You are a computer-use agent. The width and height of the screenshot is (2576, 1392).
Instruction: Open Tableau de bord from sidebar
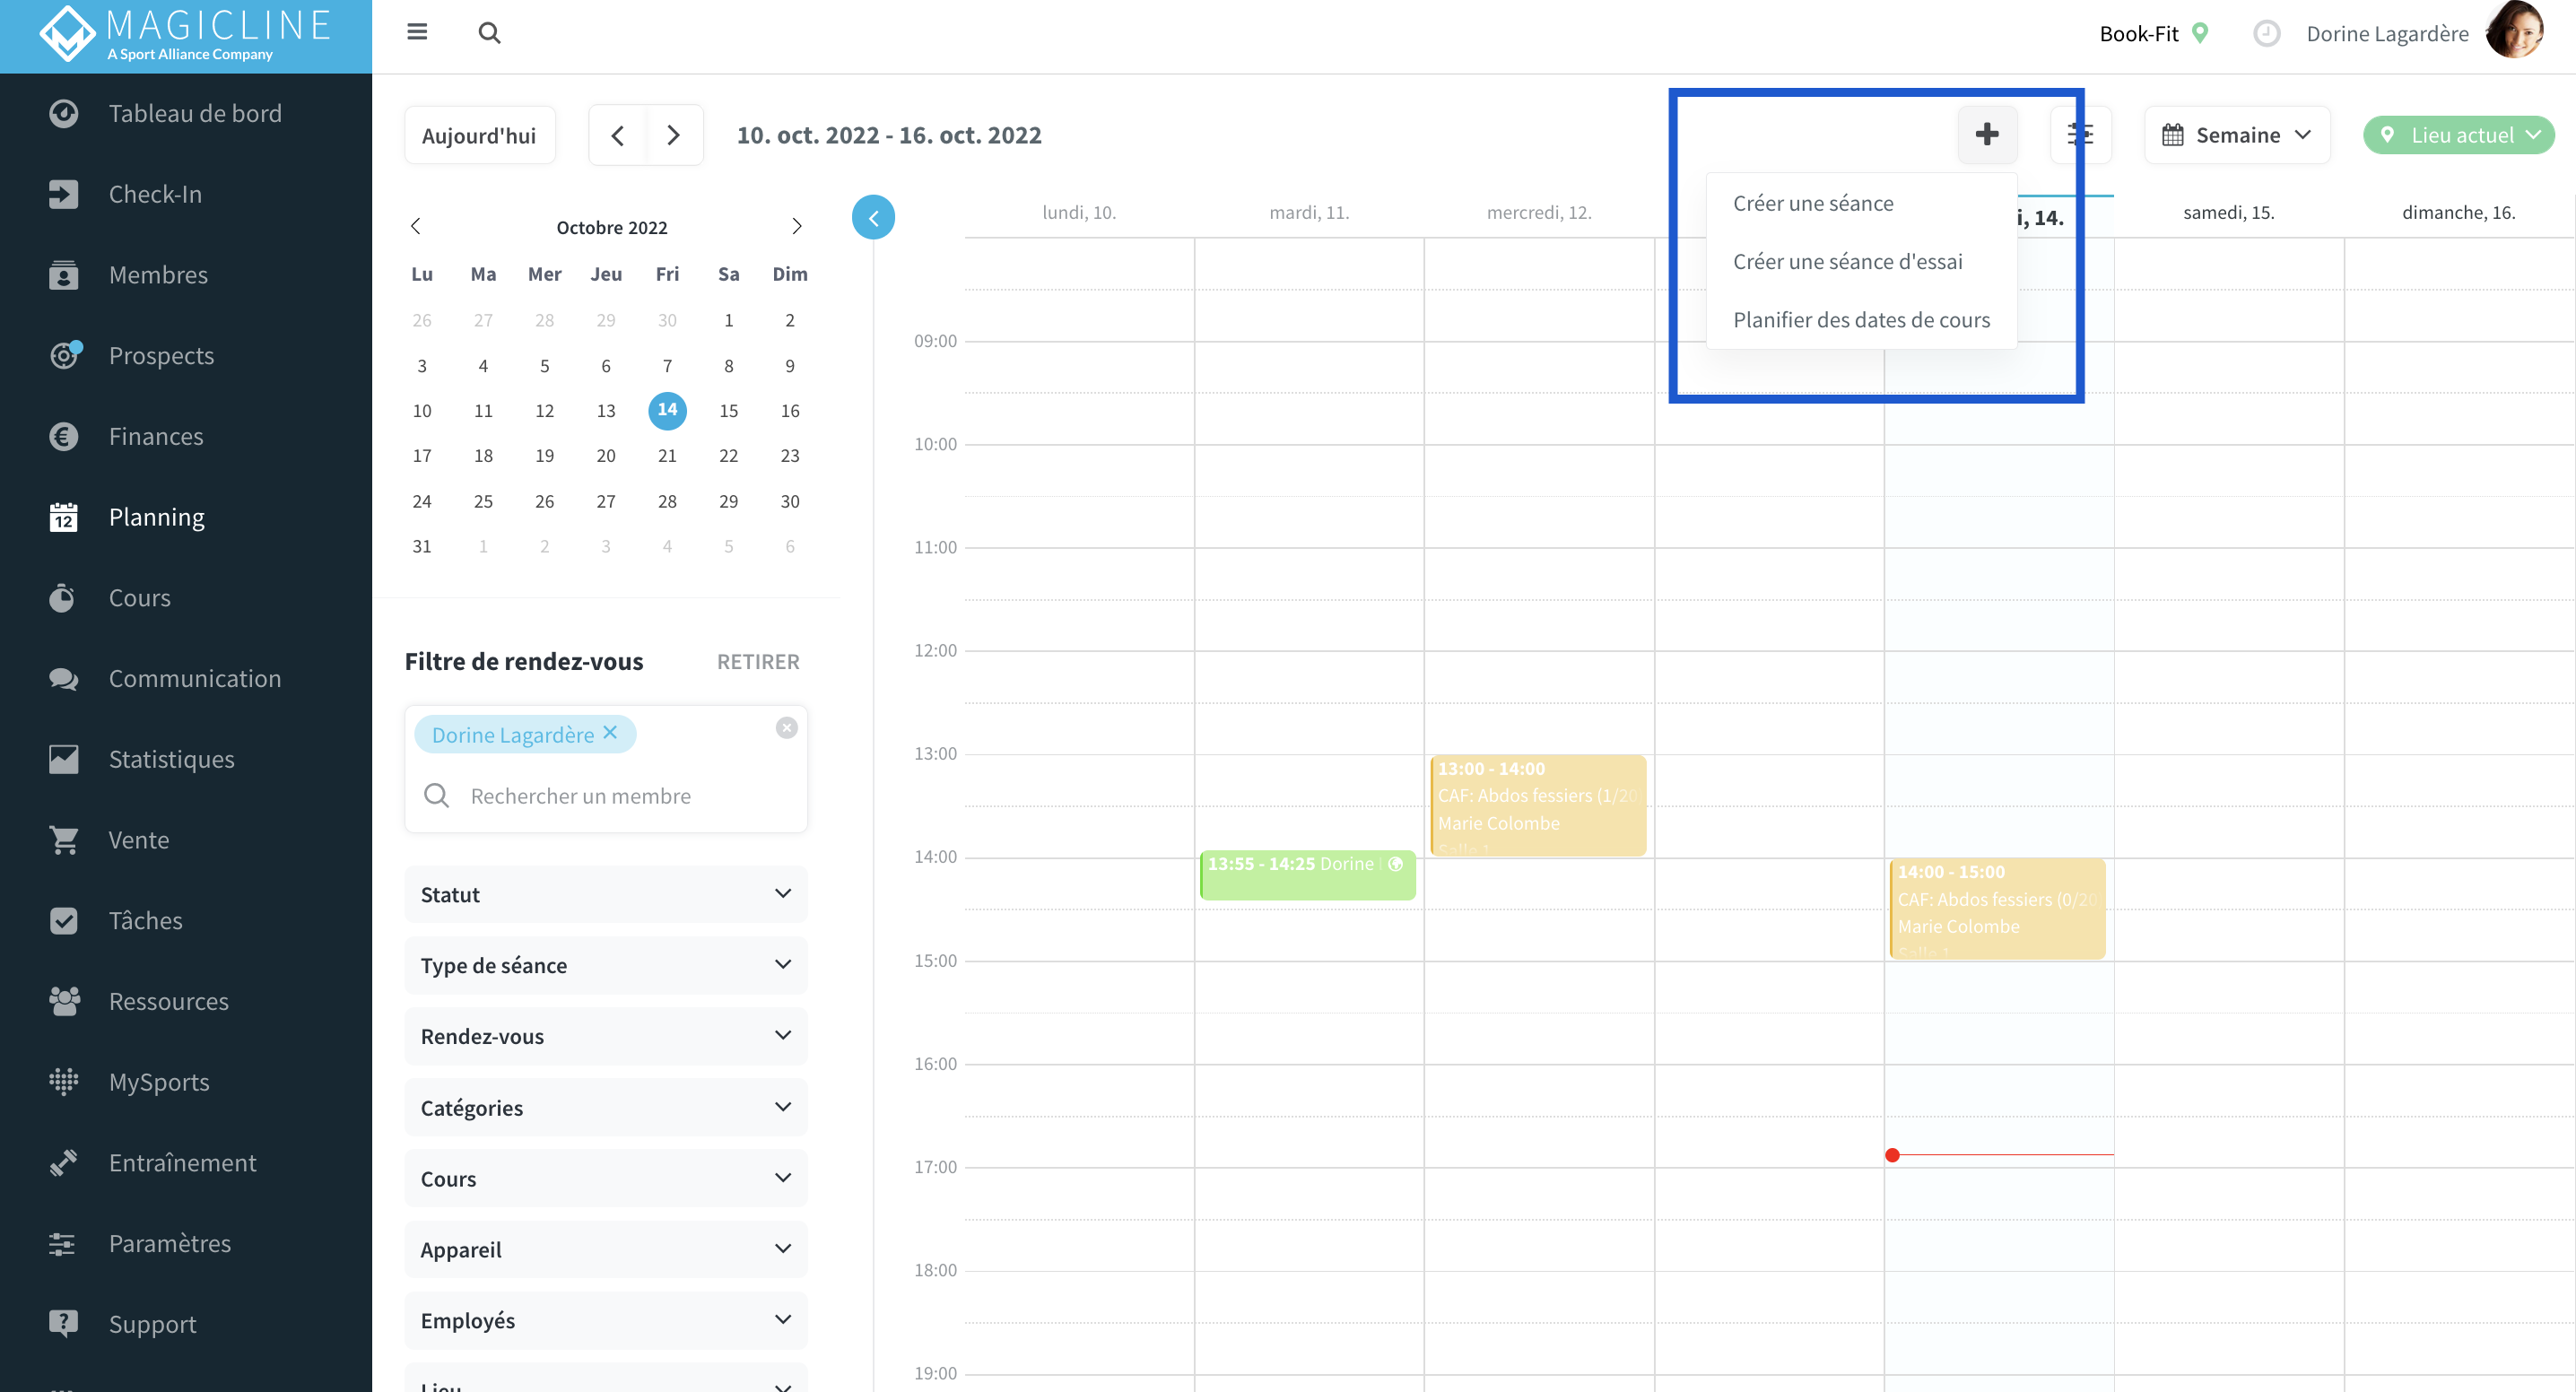tap(186, 113)
